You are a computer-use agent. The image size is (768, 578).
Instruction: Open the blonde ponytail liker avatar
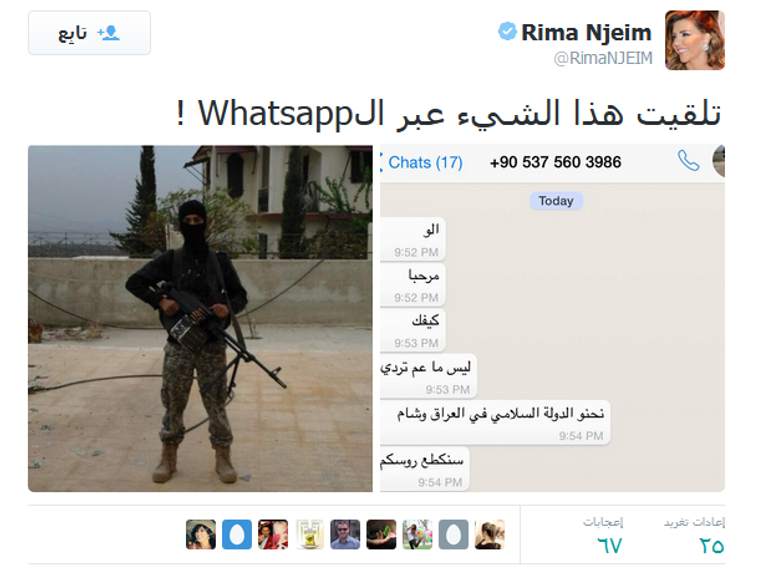click(x=489, y=534)
